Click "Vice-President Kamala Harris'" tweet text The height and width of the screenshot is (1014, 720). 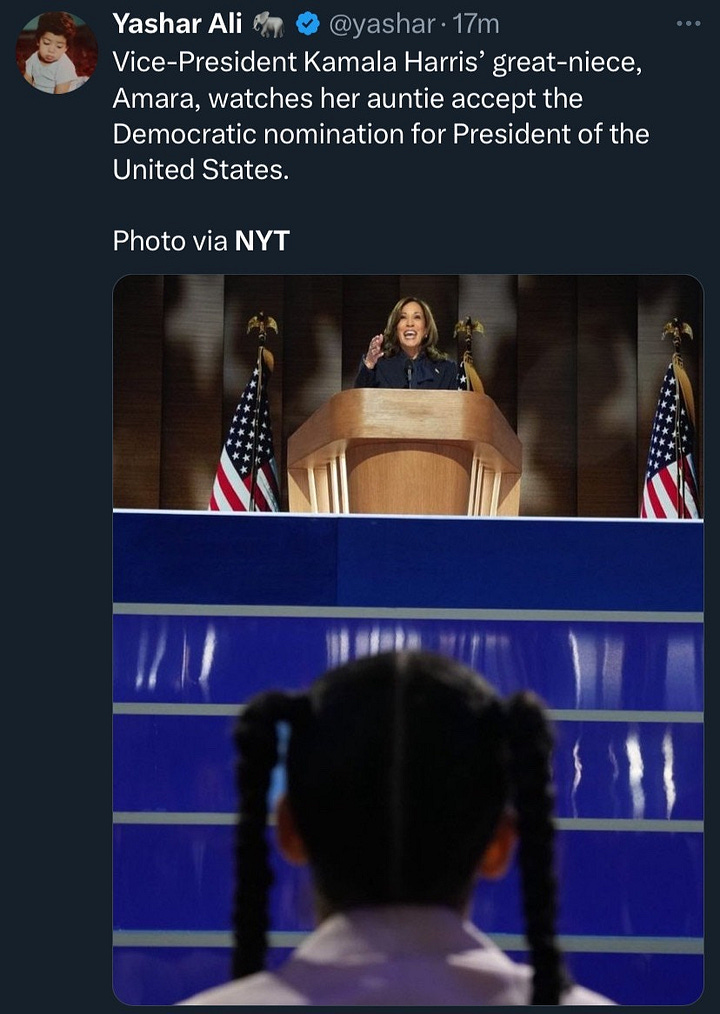(300, 63)
